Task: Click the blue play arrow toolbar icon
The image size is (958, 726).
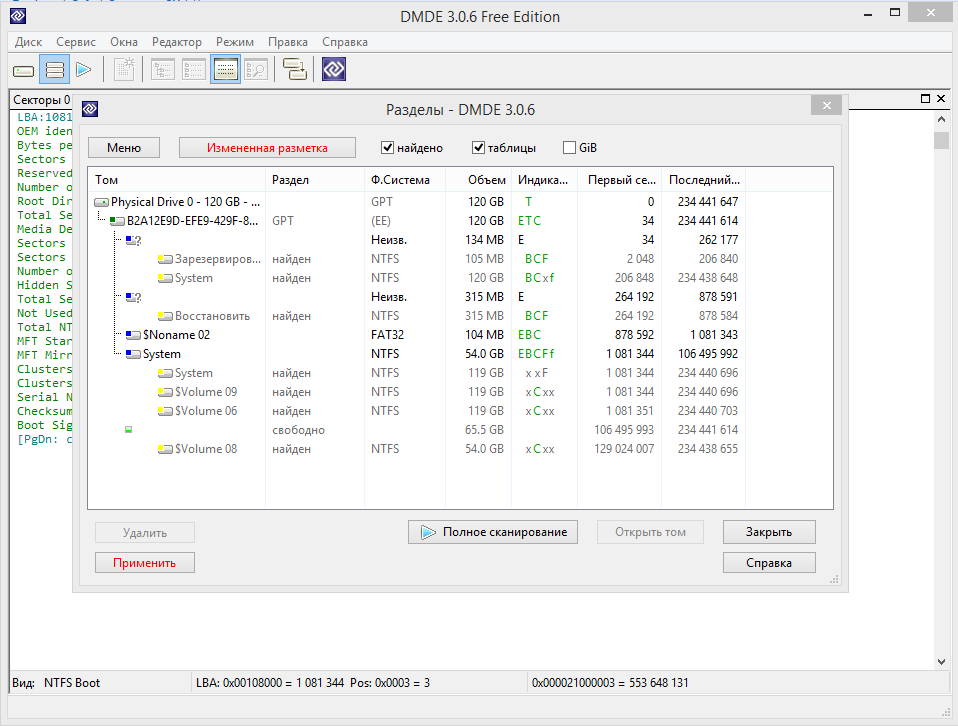Action: coord(84,70)
